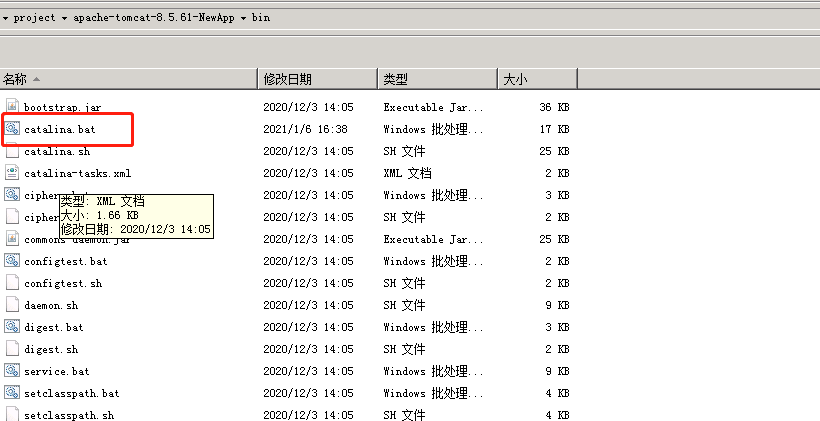The width and height of the screenshot is (820, 421).
Task: Click the SH 文件 type of catalina.sh
Action: (x=404, y=151)
